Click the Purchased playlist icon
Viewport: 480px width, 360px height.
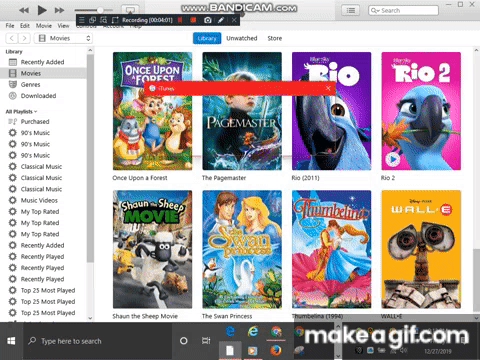(x=13, y=121)
